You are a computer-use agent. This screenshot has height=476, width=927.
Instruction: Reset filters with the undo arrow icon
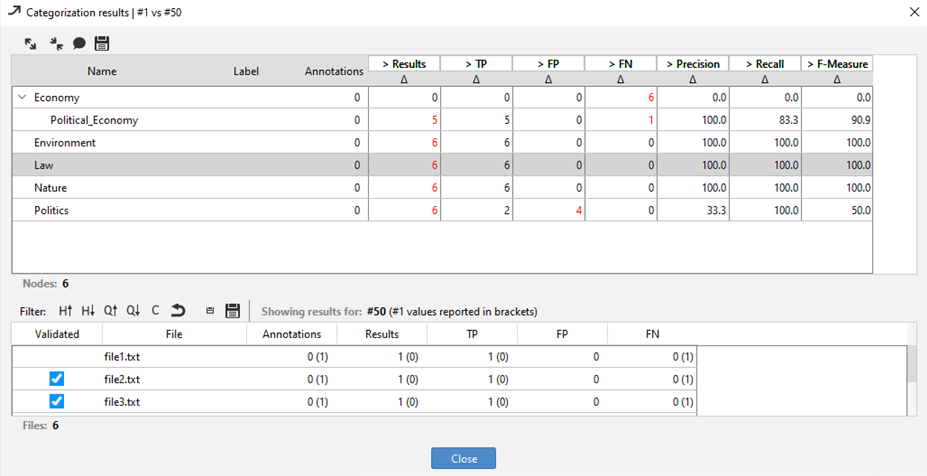coord(178,310)
